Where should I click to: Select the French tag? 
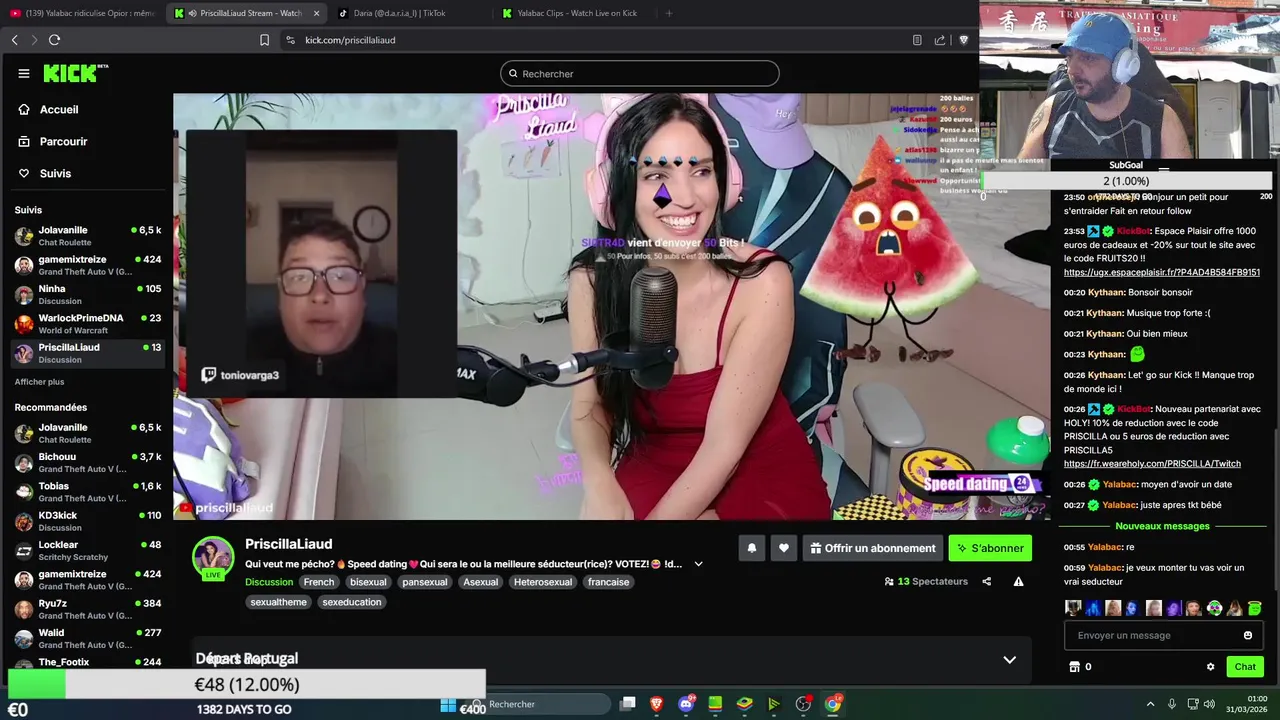pos(319,582)
